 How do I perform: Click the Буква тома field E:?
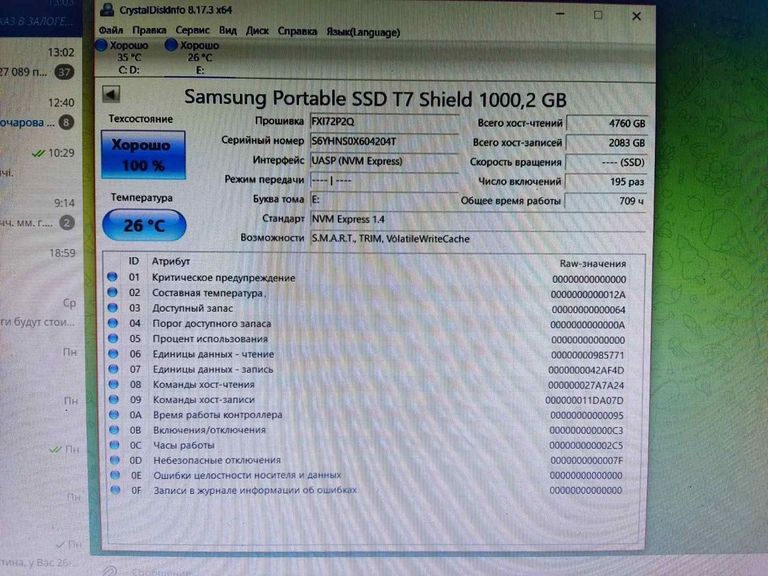(384, 199)
